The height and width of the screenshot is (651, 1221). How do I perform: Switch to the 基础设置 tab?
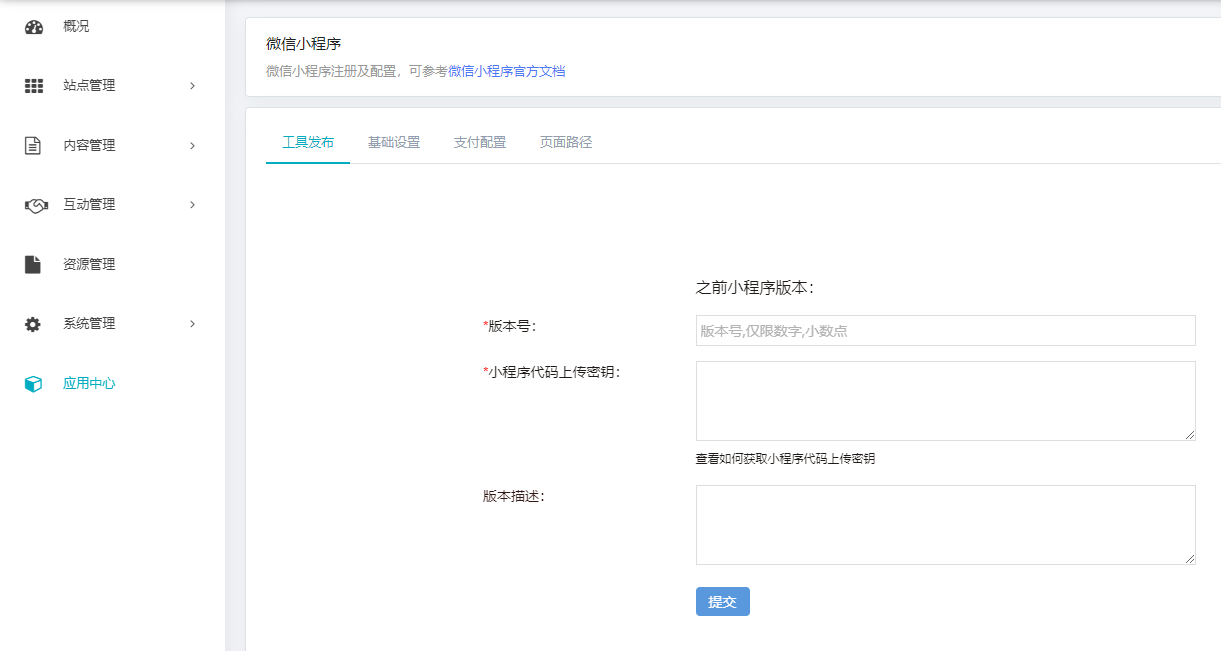[394, 142]
